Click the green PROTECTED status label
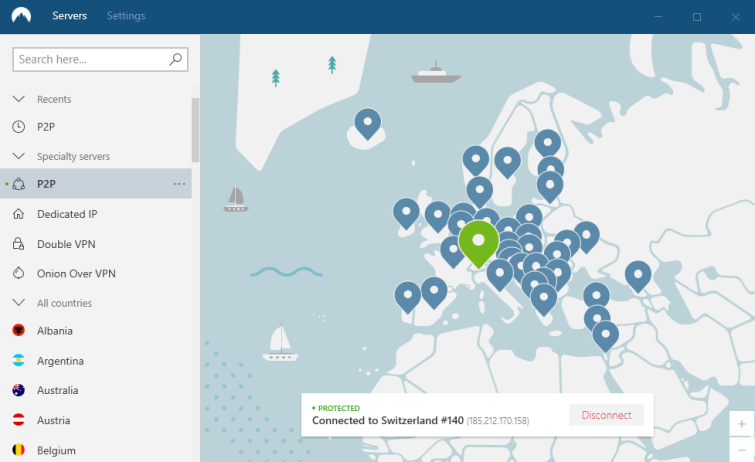 click(338, 408)
